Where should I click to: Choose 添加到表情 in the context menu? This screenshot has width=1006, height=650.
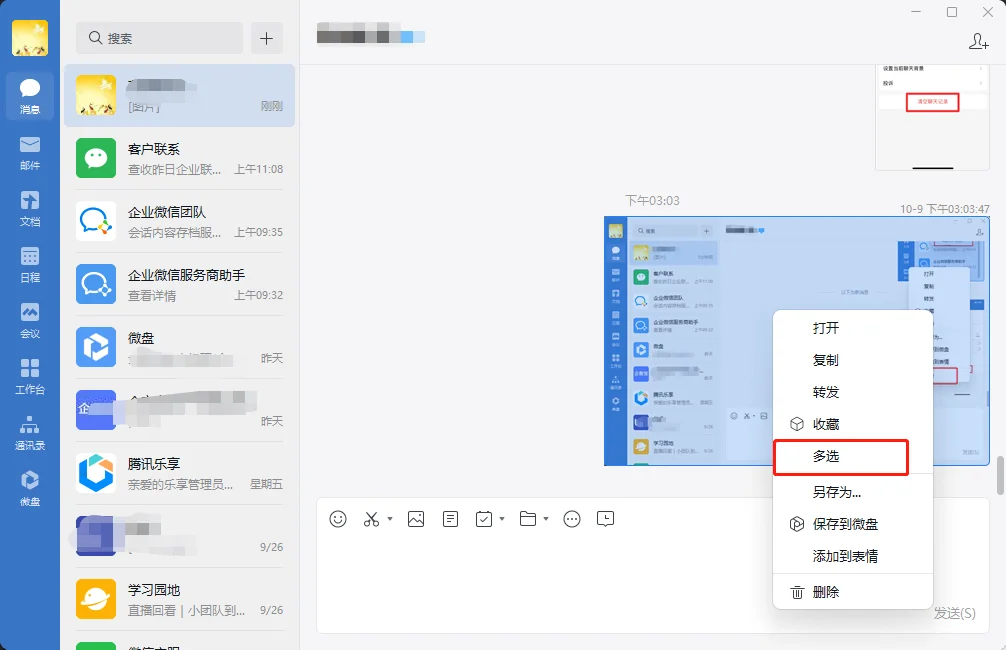tap(853, 556)
